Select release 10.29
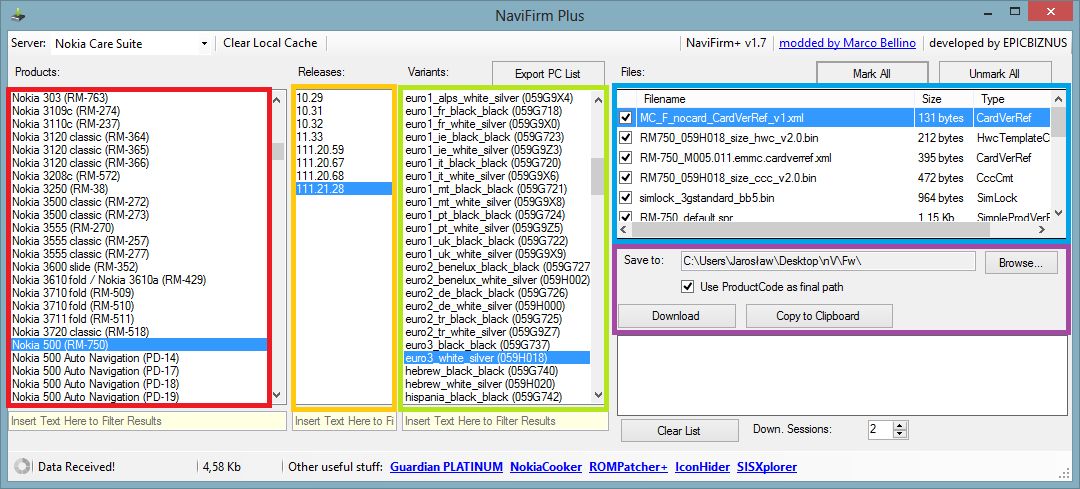 pos(344,98)
